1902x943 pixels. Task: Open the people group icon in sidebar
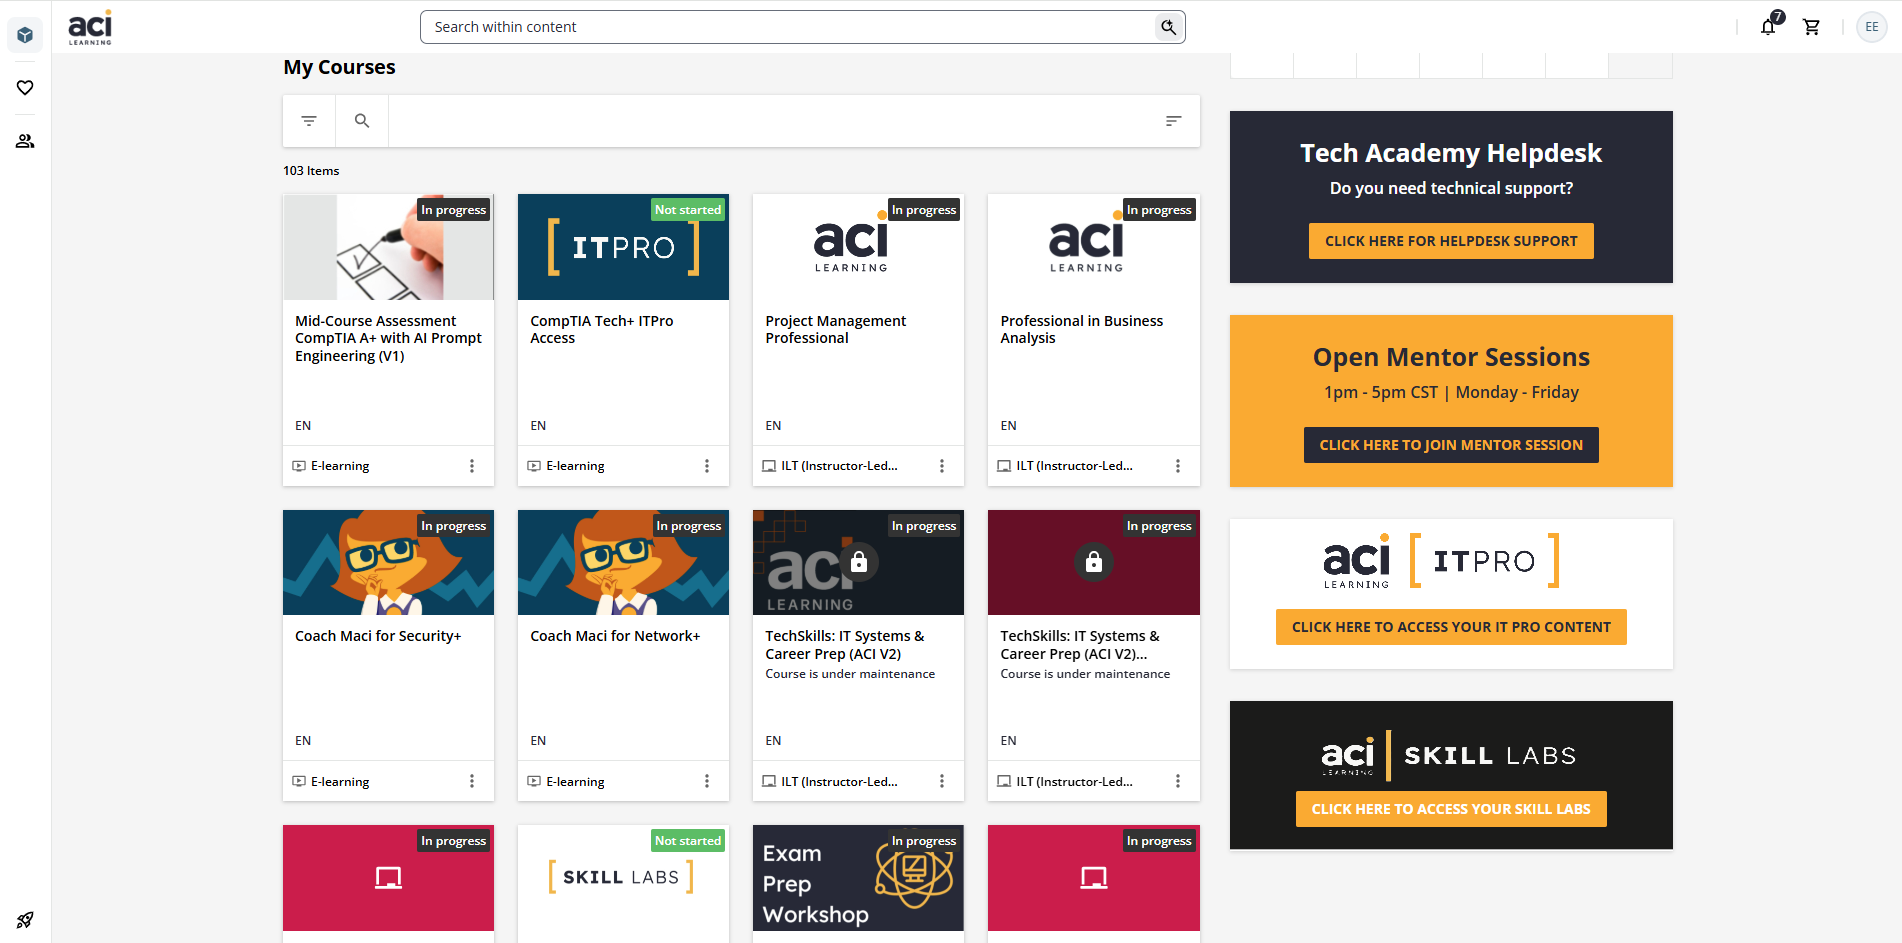tap(25, 141)
